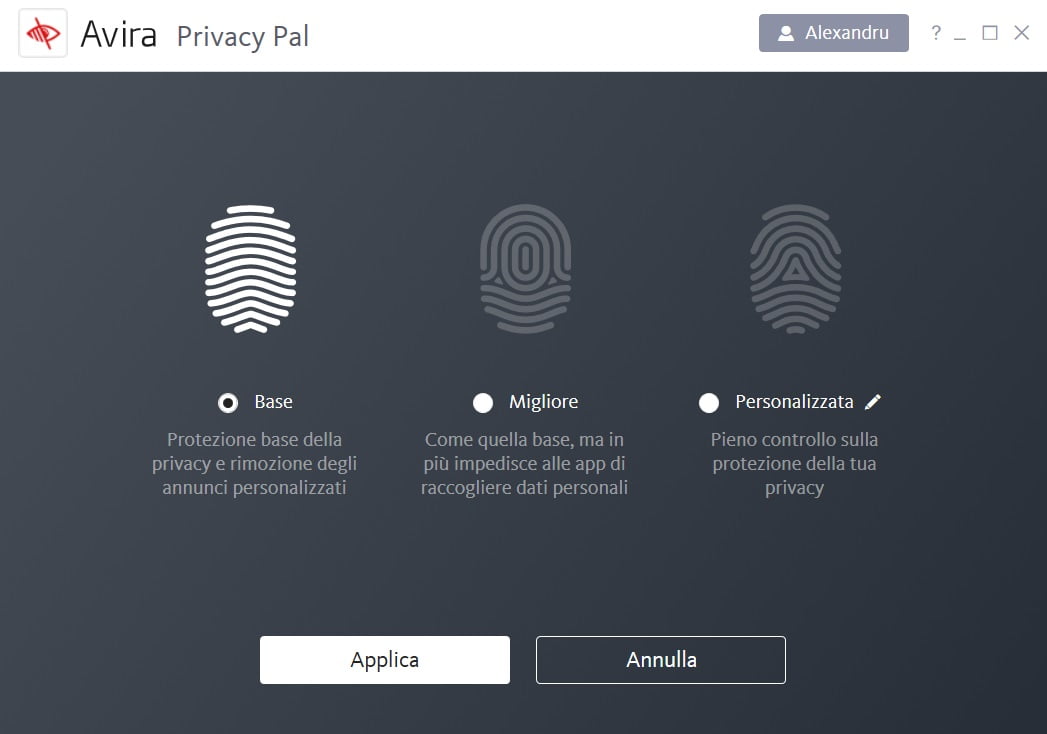This screenshot has width=1047, height=734.
Task: Choose the Personalizzata radio button
Action: [708, 403]
